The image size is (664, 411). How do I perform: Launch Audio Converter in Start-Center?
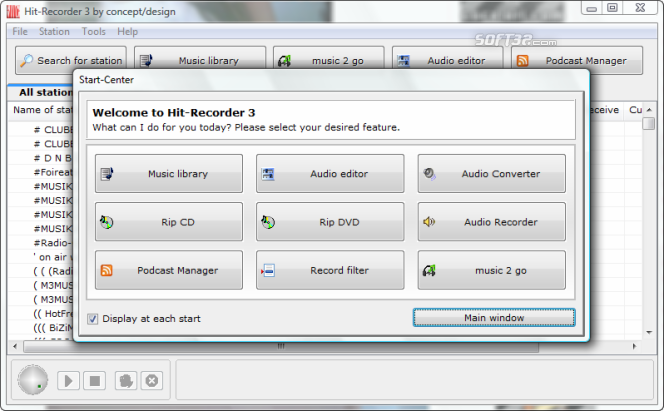click(491, 174)
